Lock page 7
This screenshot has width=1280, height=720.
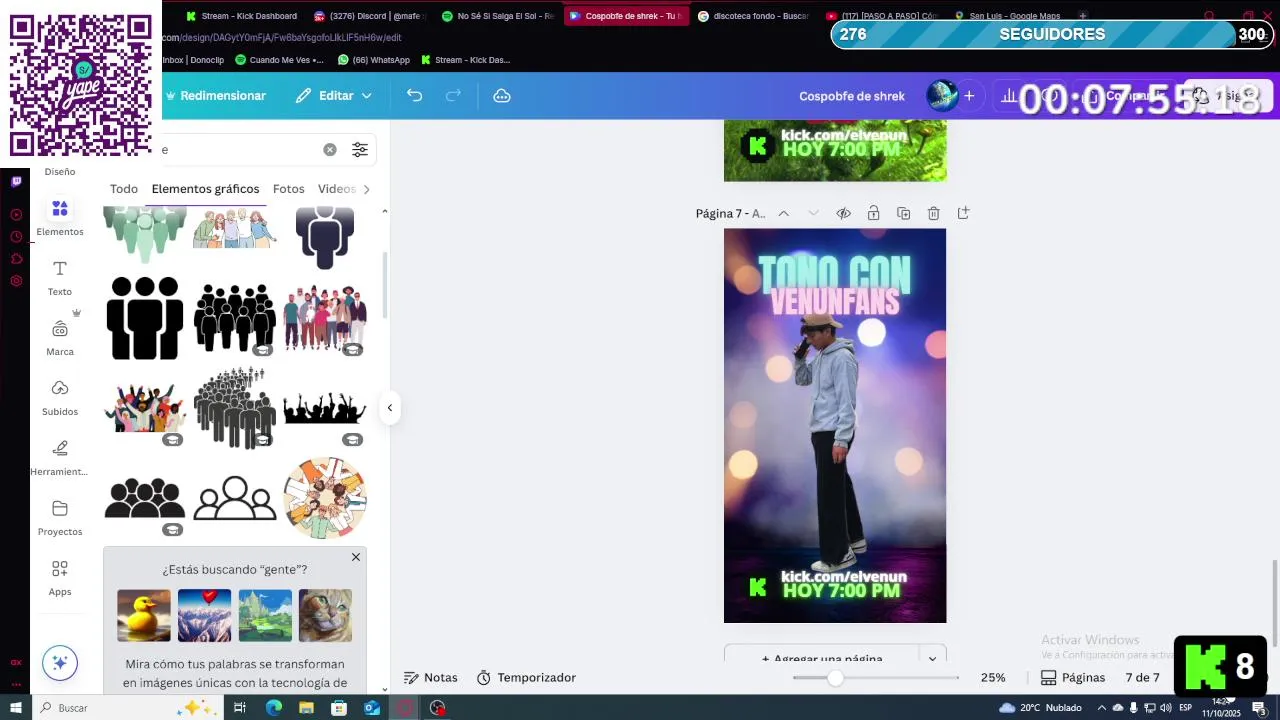[873, 213]
